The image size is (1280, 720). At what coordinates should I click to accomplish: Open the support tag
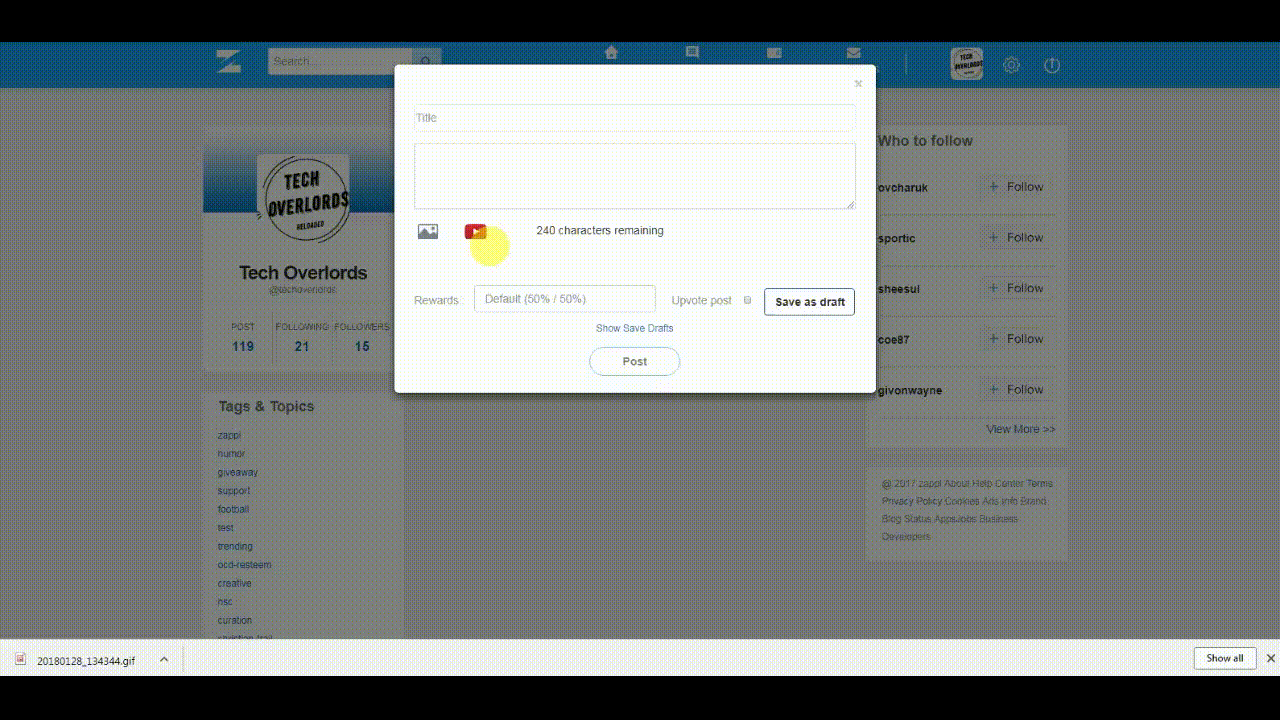234,491
